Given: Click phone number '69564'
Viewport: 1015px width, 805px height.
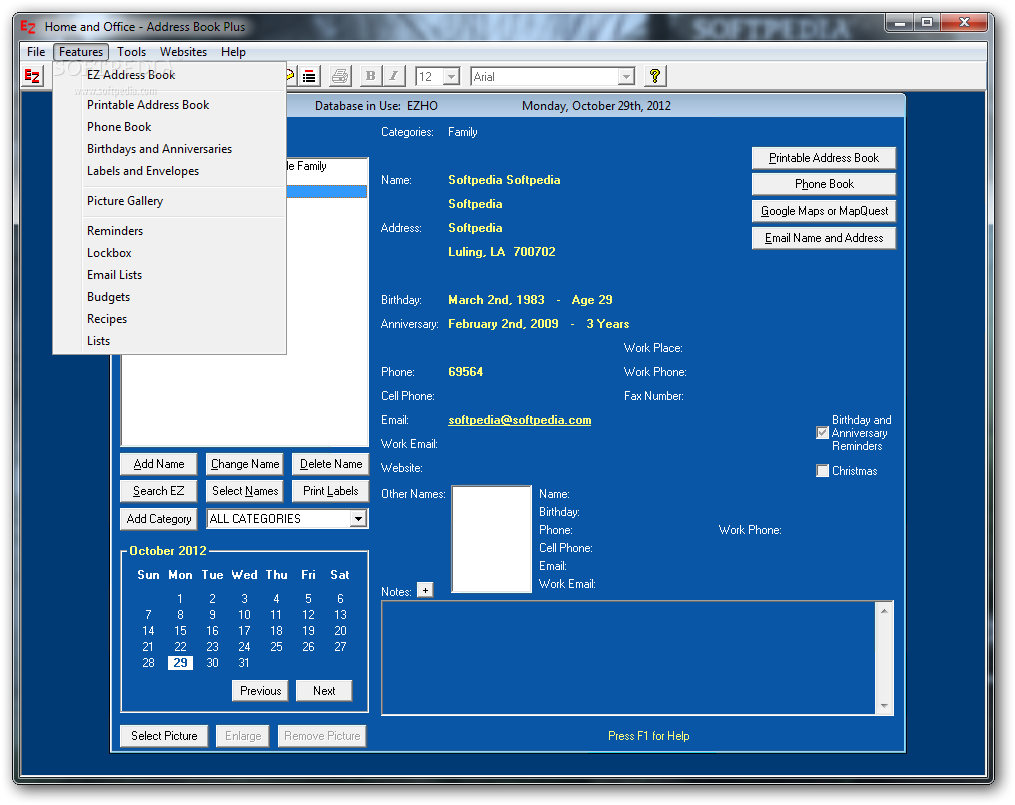Looking at the screenshot, I should [x=465, y=371].
